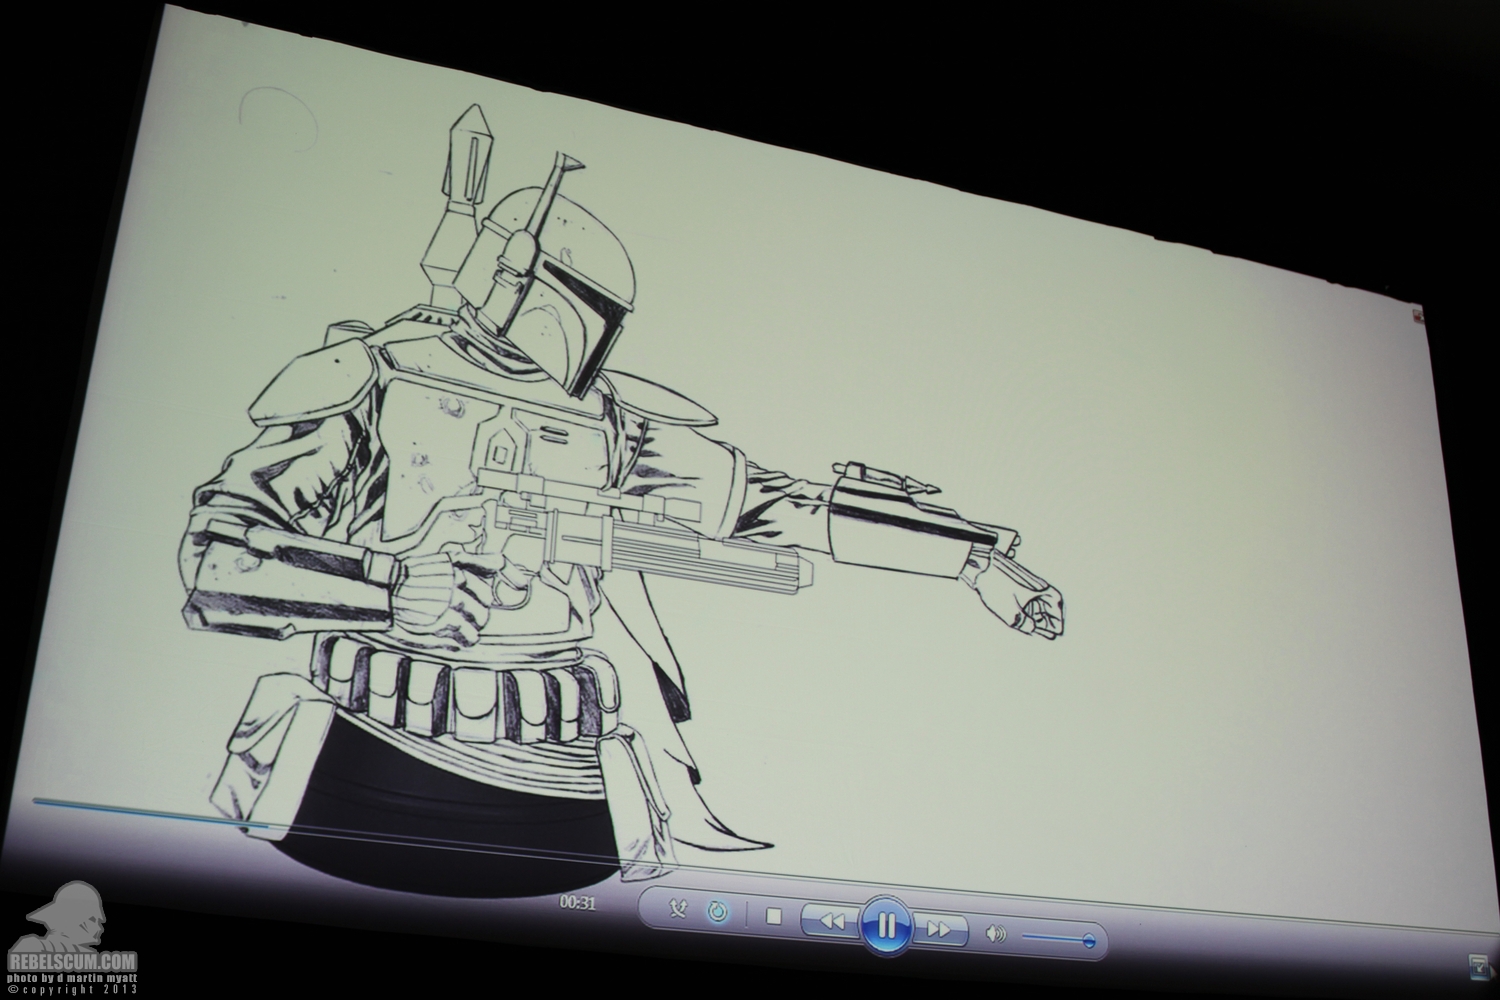Click the 00:31 elapsed time display
The image size is (1500, 1000).
point(577,902)
